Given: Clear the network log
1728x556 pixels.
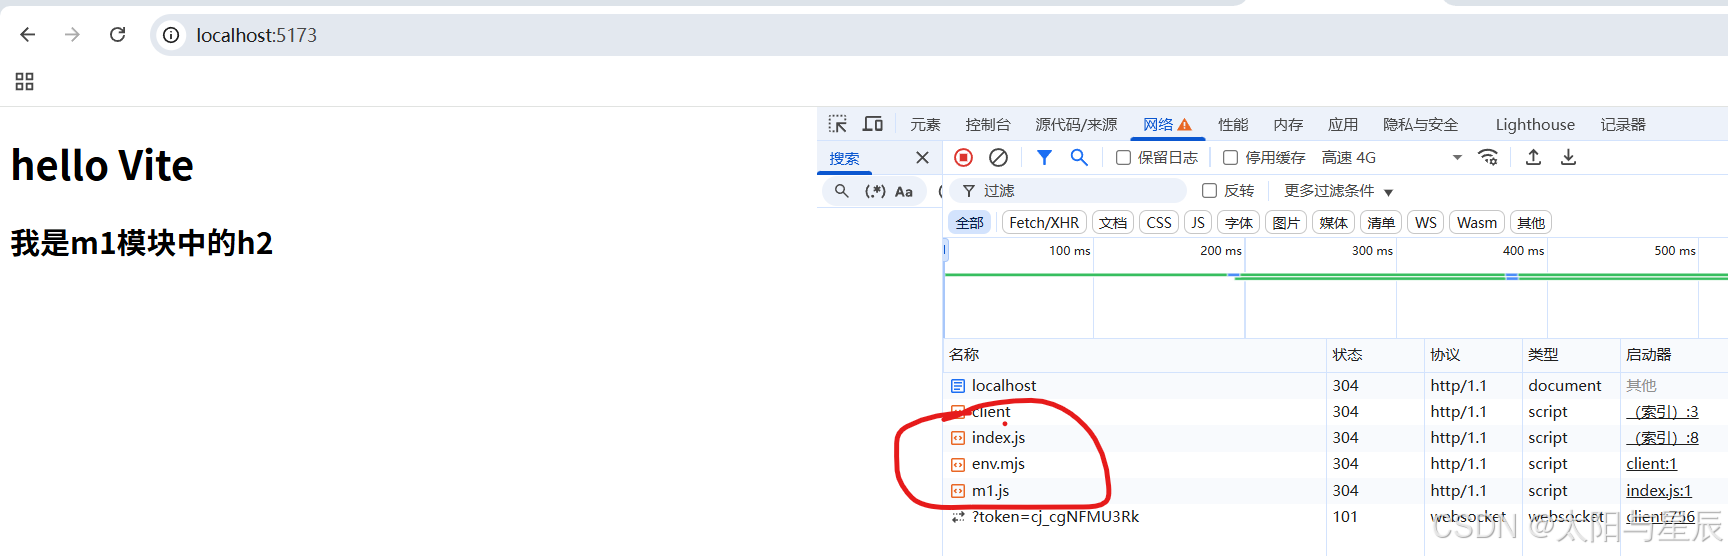Looking at the screenshot, I should [998, 157].
